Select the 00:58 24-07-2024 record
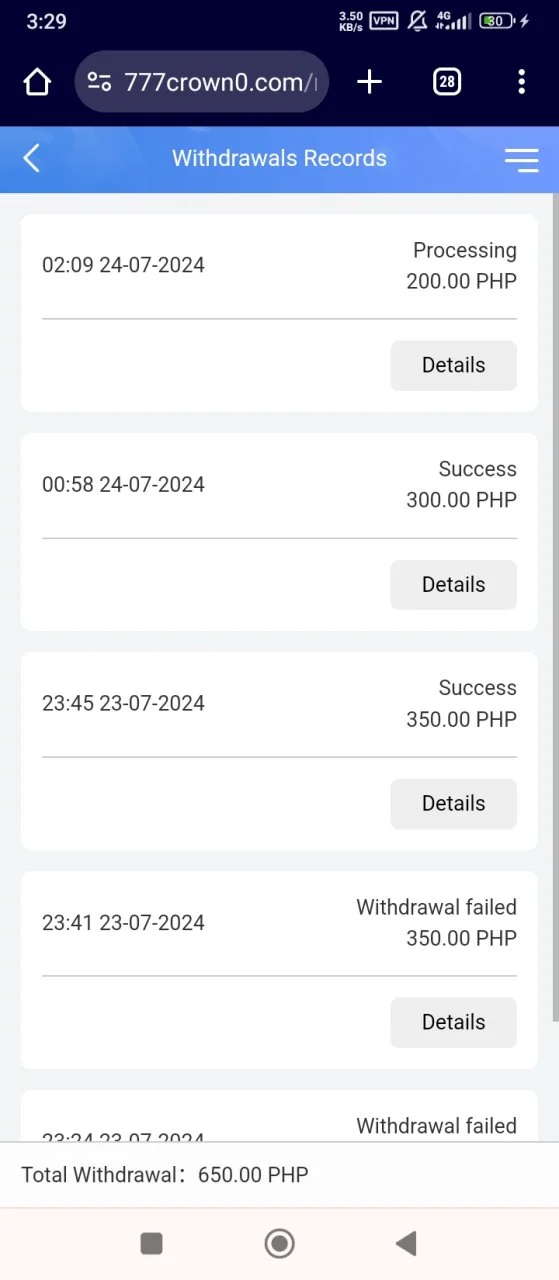The image size is (559, 1280). tap(279, 484)
